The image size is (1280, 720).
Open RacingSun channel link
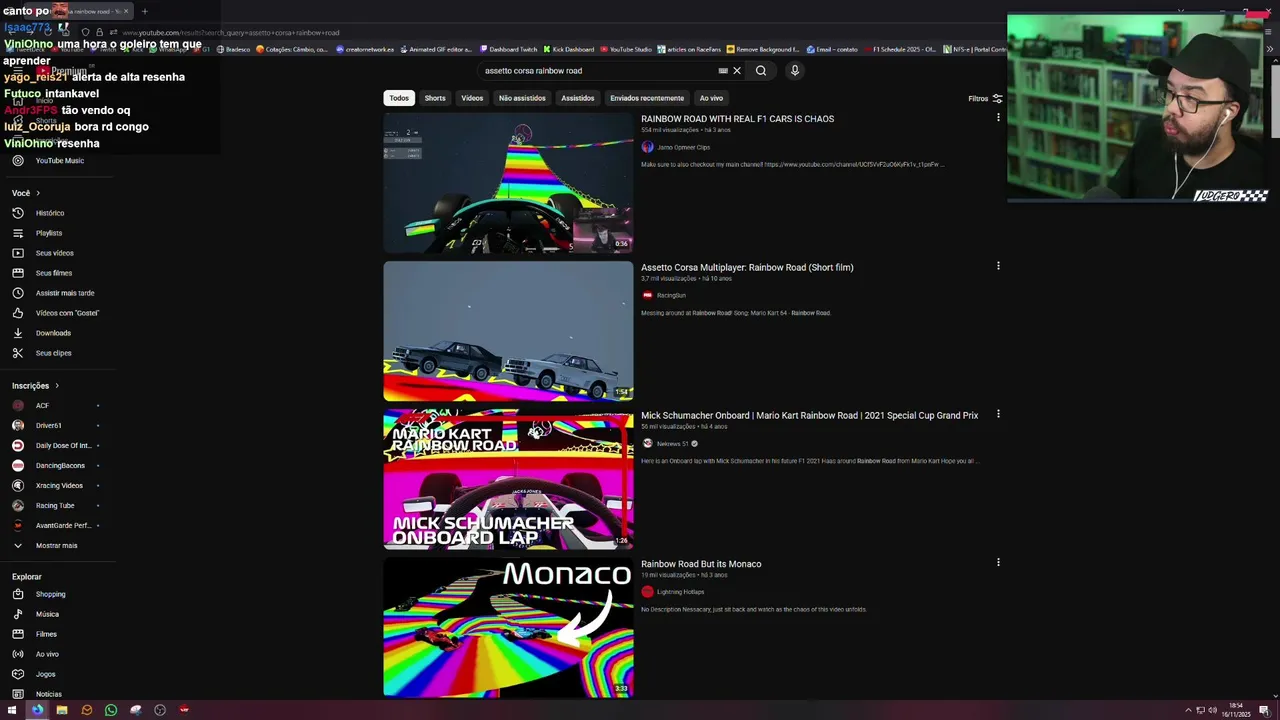[x=671, y=296]
